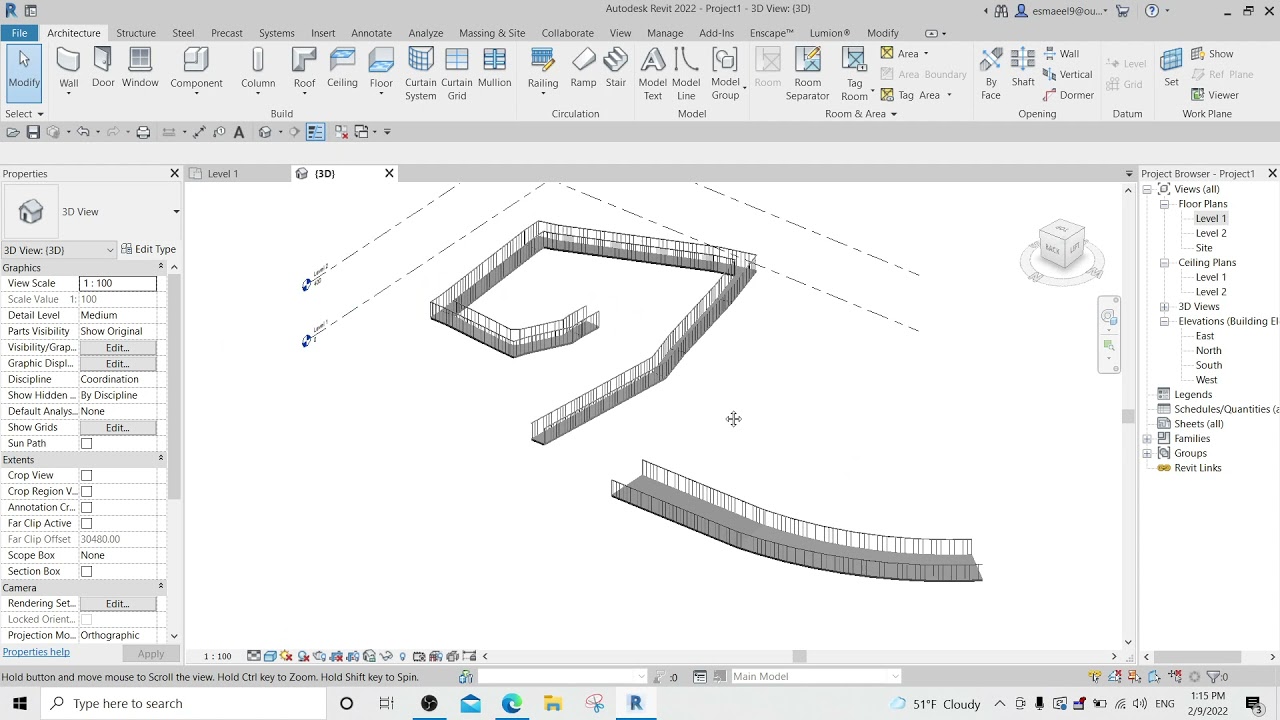Screen dimensions: 1280x720
Task: Choose the Curtain Grid tool
Action: pos(457,74)
